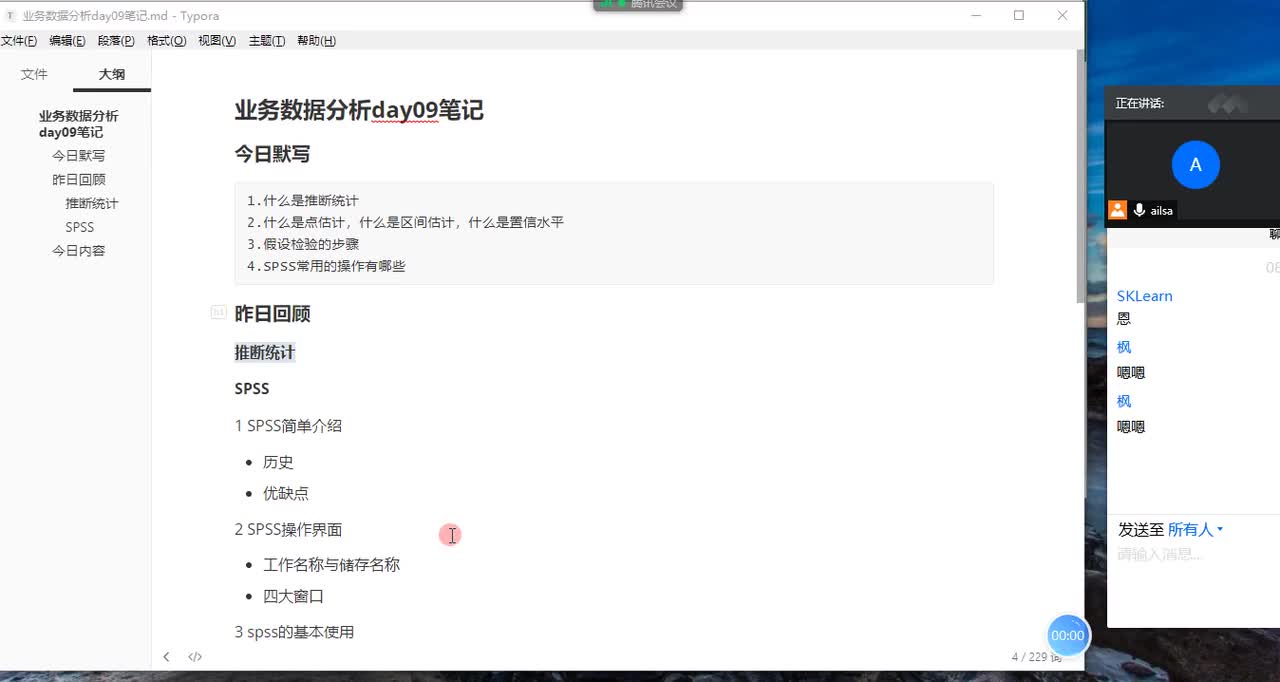Click the bullet item 历史

pyautogui.click(x=278, y=462)
